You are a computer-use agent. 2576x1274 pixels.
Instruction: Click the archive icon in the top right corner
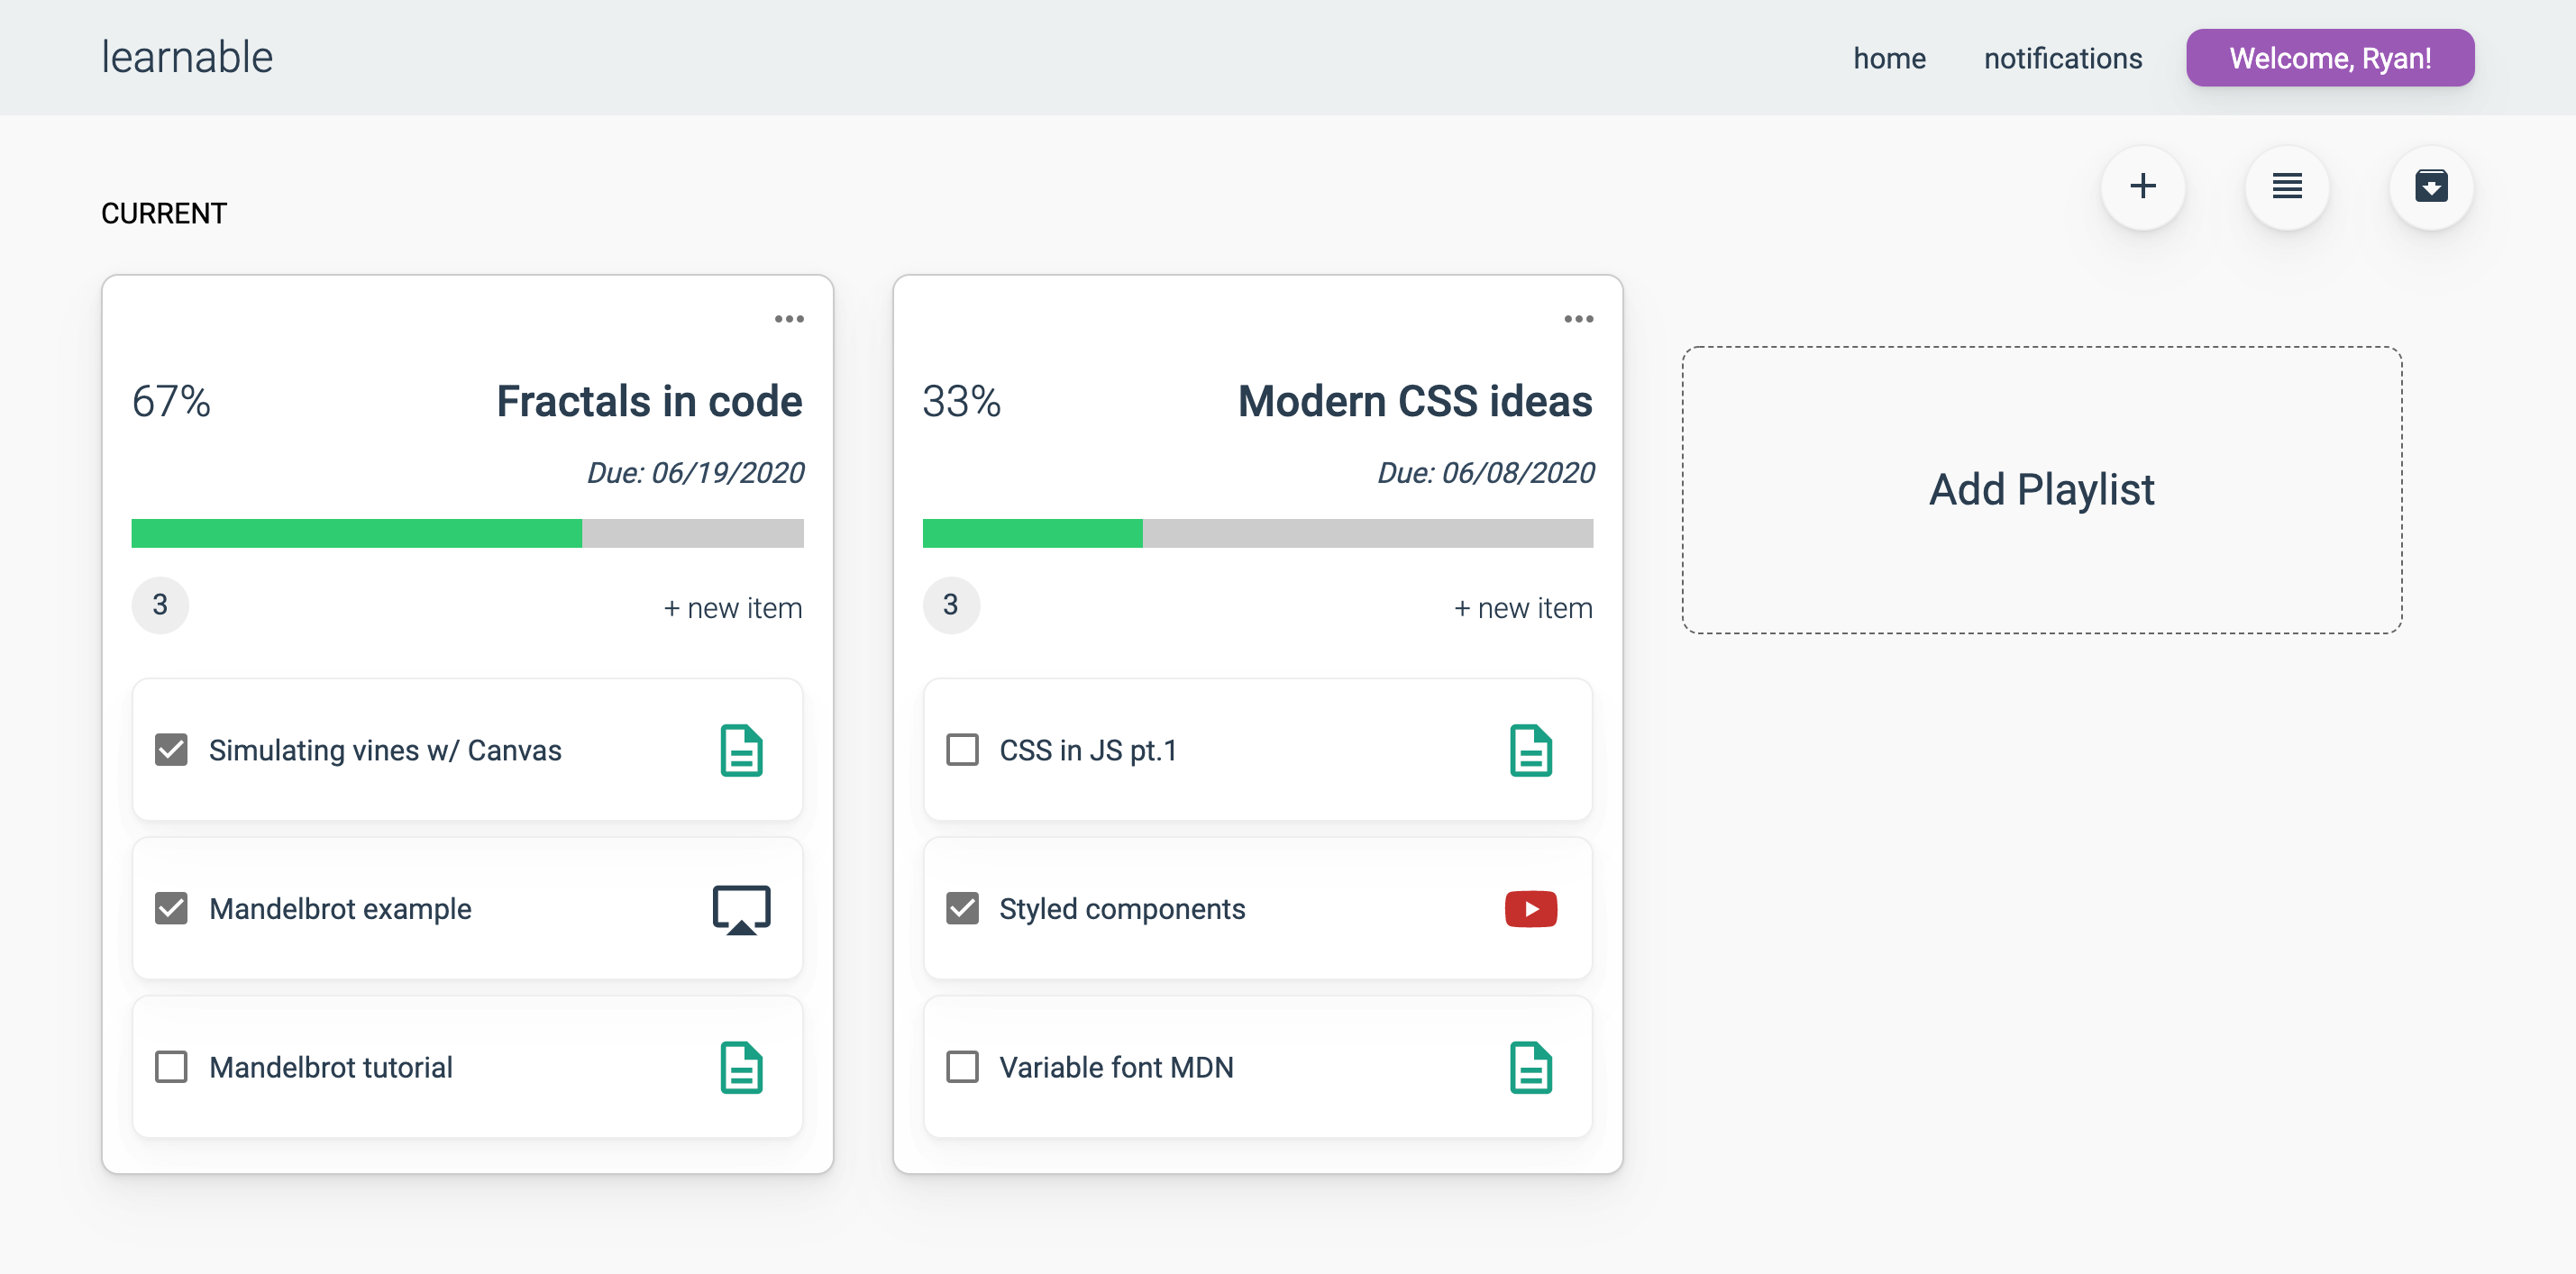pyautogui.click(x=2432, y=187)
